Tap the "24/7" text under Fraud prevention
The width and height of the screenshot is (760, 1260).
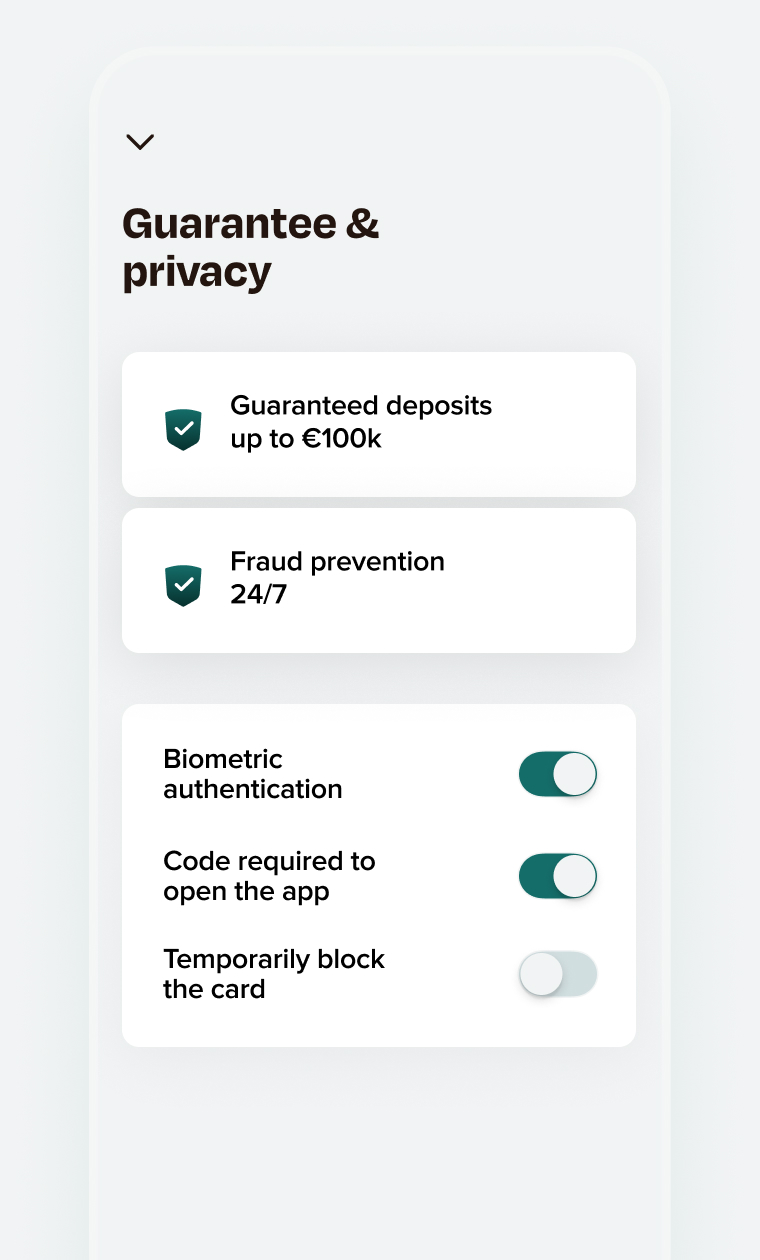(258, 595)
